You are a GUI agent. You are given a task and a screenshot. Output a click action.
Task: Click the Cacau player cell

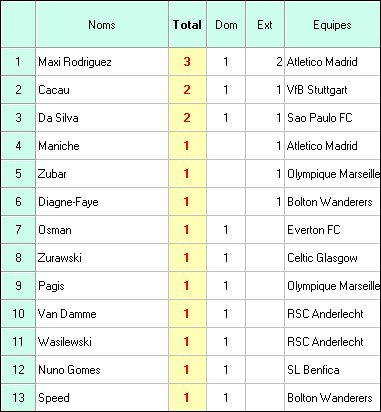click(x=102, y=90)
